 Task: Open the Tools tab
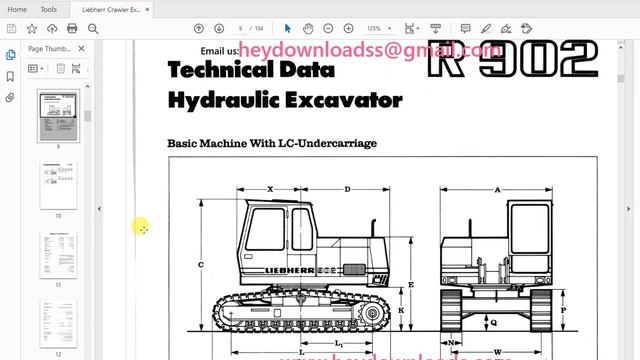tap(49, 9)
